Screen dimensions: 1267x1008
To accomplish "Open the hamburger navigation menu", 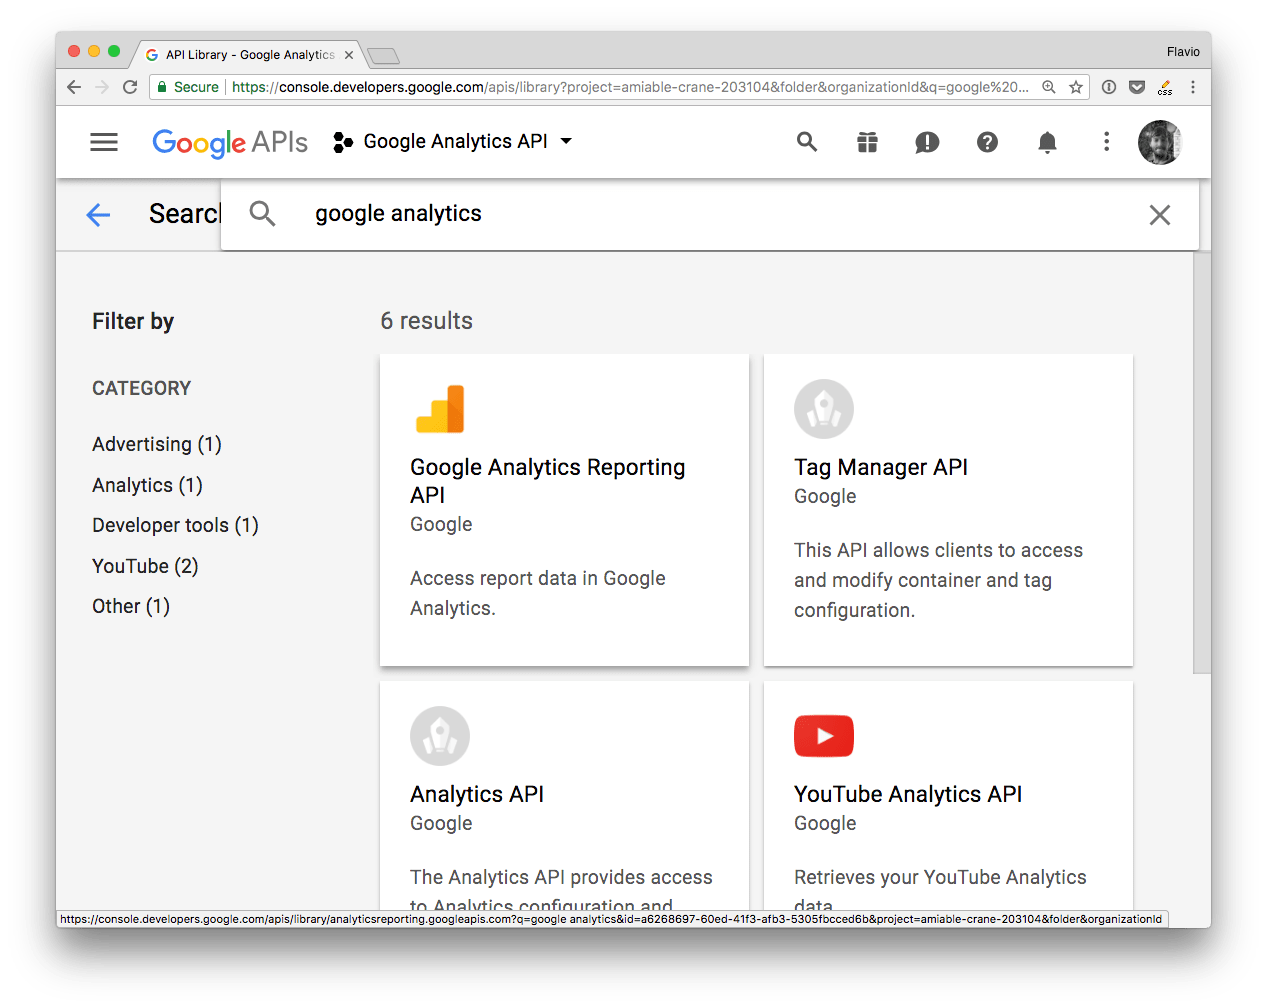I will (x=104, y=142).
